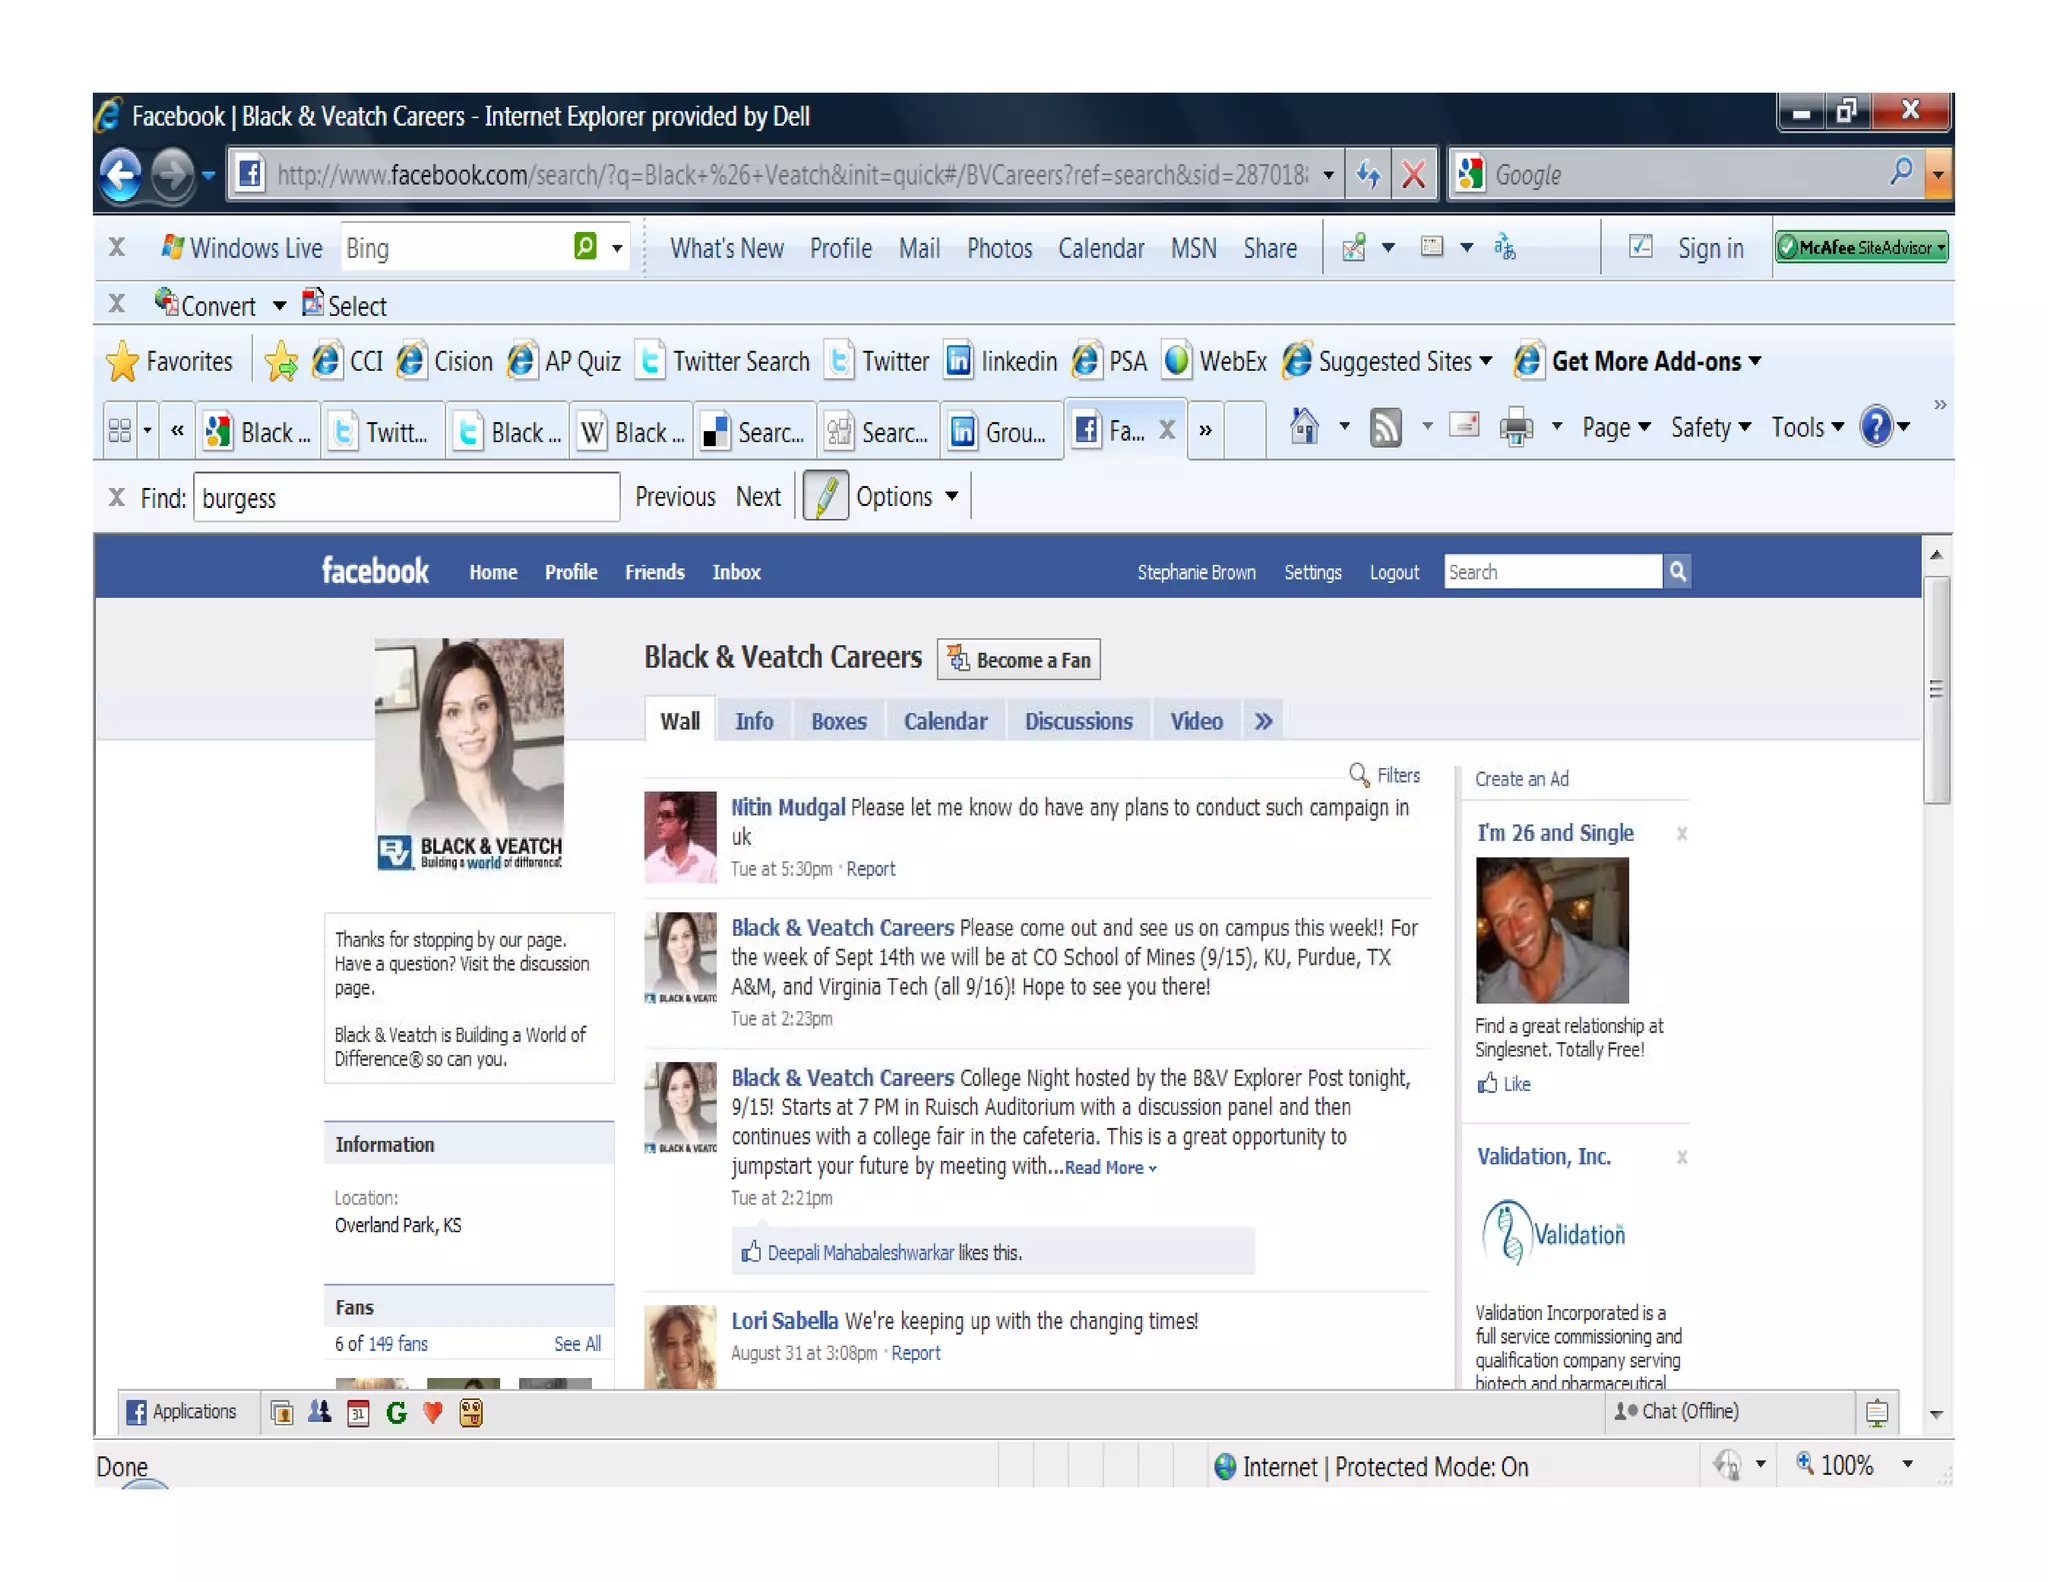This screenshot has height=1582, width=2048.
Task: Expand more page tabs chevron after Video
Action: pos(1263,721)
